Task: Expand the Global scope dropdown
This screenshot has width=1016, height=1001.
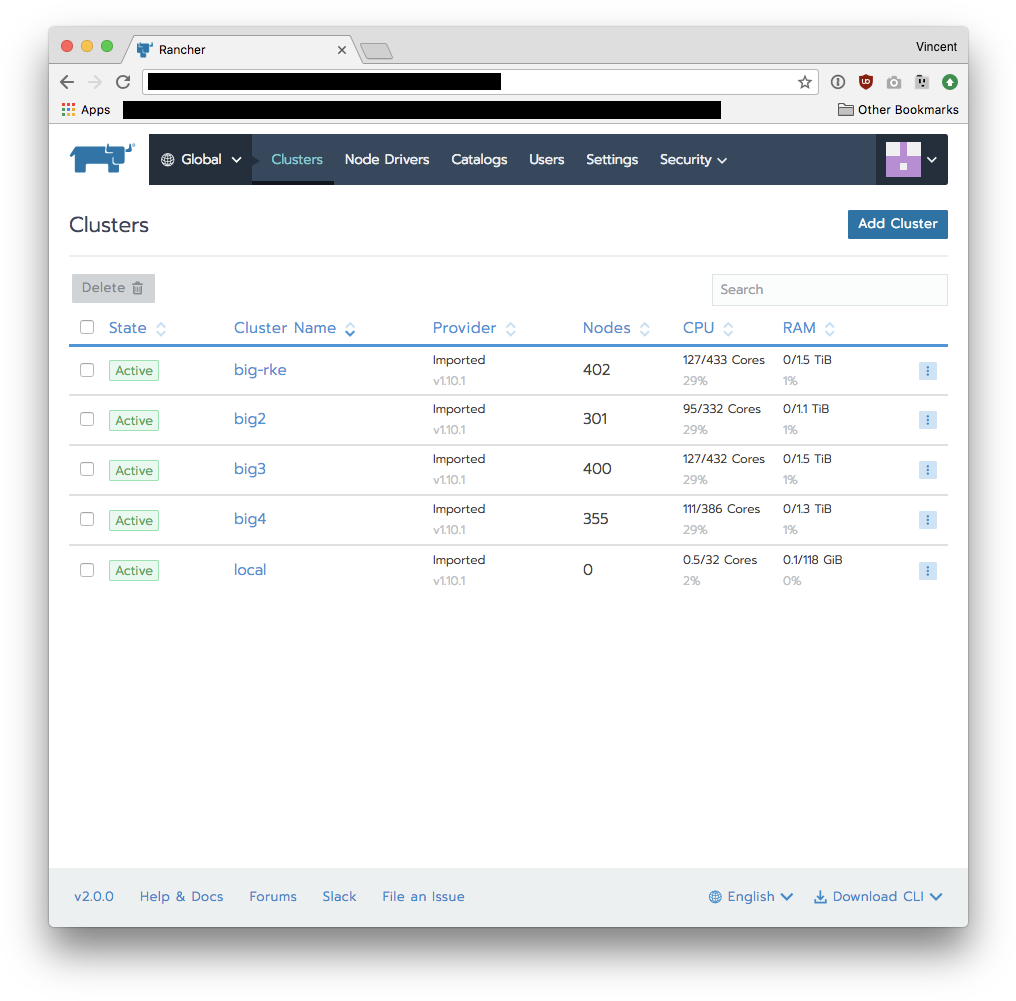Action: click(201, 160)
